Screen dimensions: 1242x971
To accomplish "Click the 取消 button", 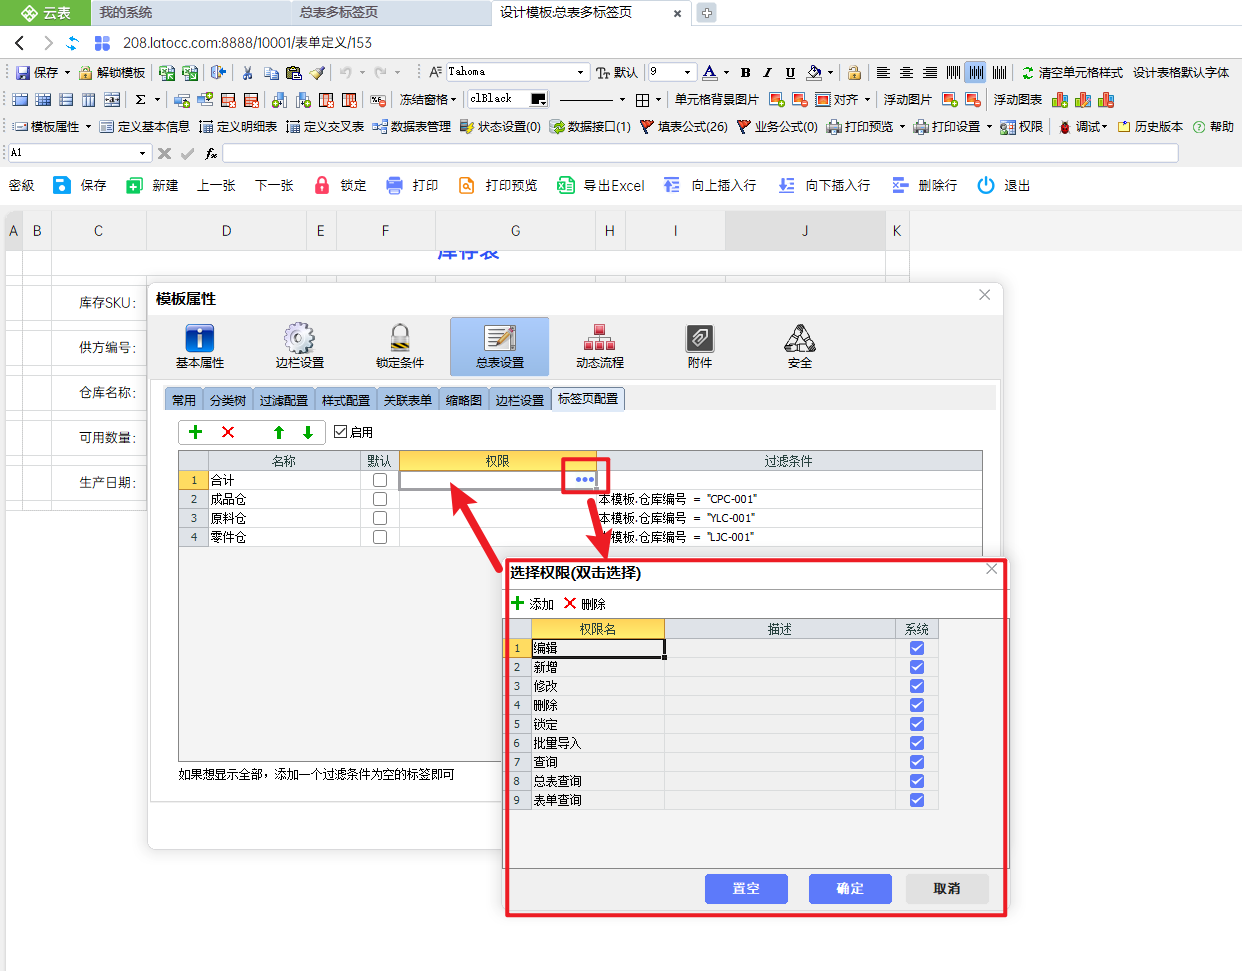I will pos(947,888).
